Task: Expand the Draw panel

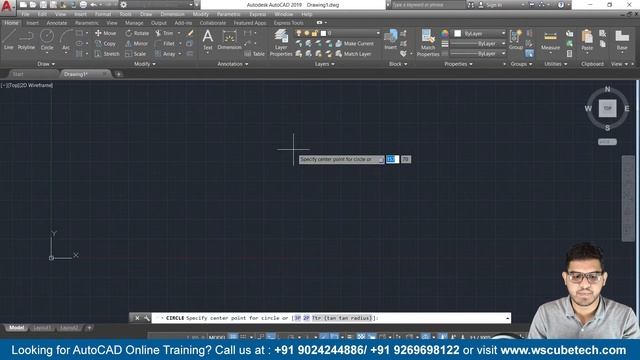Action: pos(46,64)
